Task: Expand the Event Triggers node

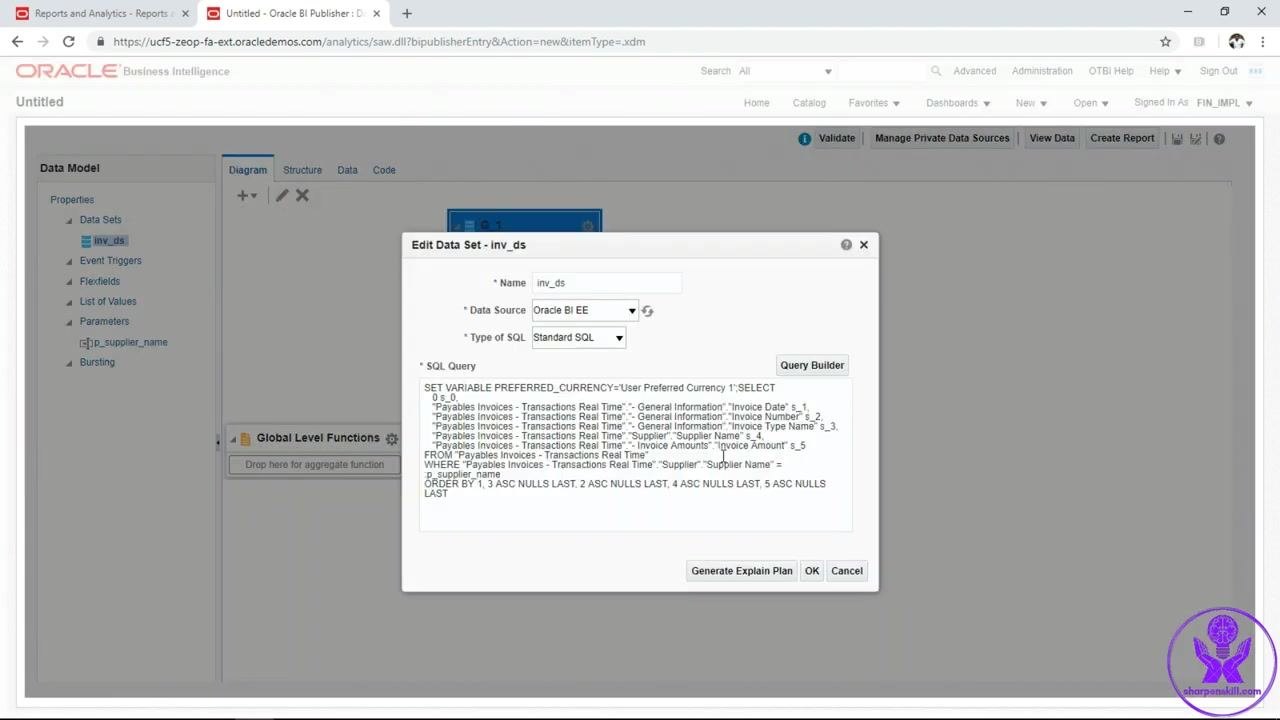Action: (69, 262)
